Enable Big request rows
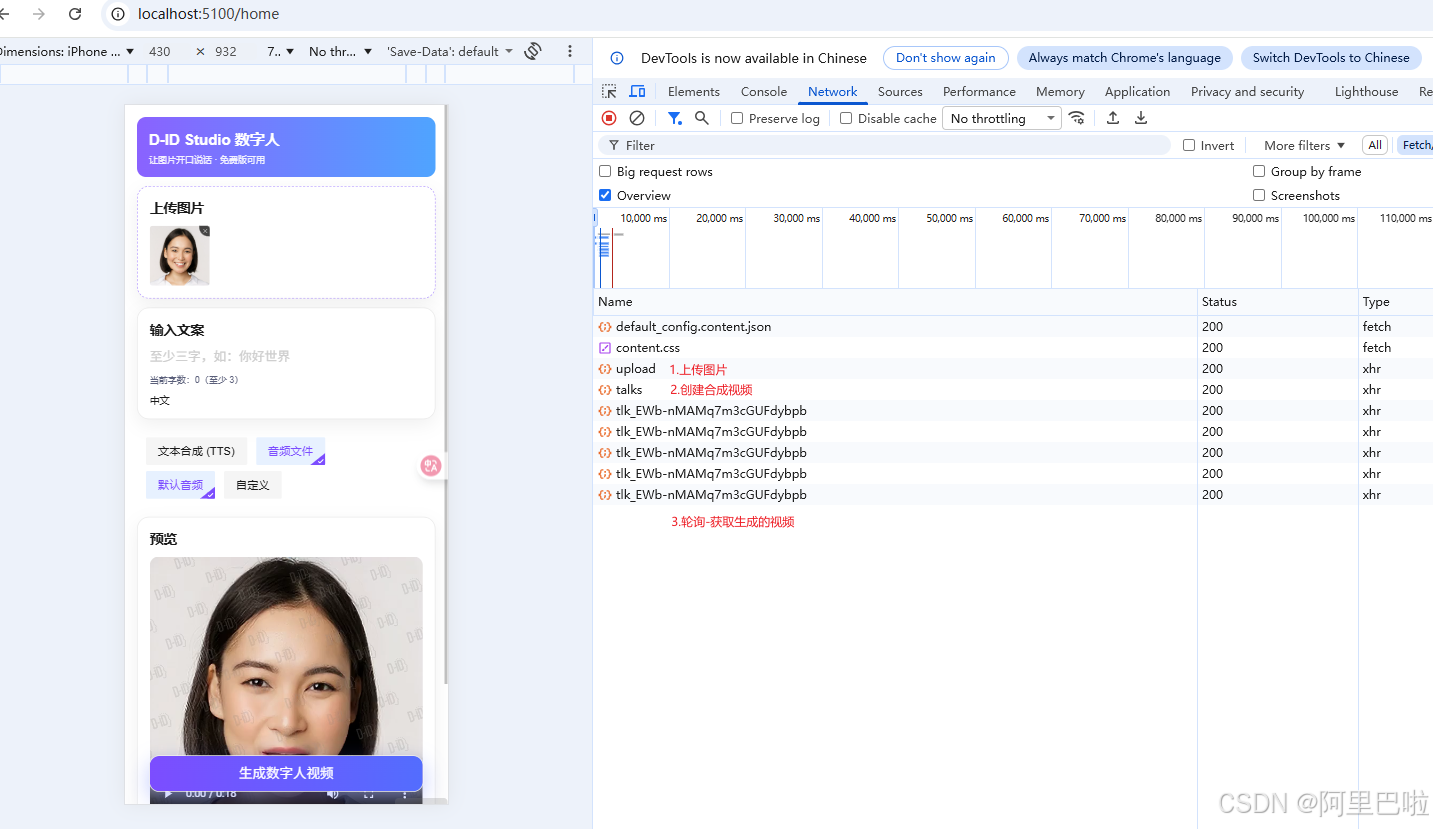1433x829 pixels. (x=605, y=172)
